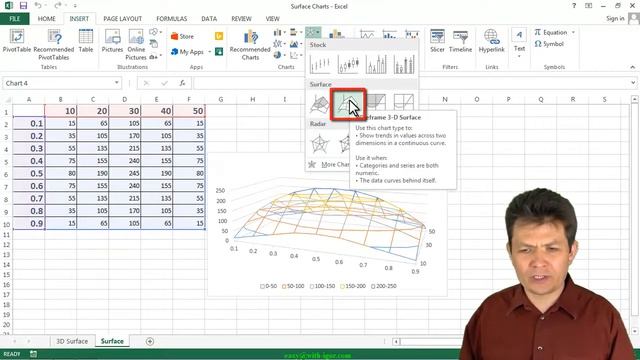Viewport: 640px width, 360px height.
Task: Click the macro record status bar icon
Action: (x=33, y=354)
